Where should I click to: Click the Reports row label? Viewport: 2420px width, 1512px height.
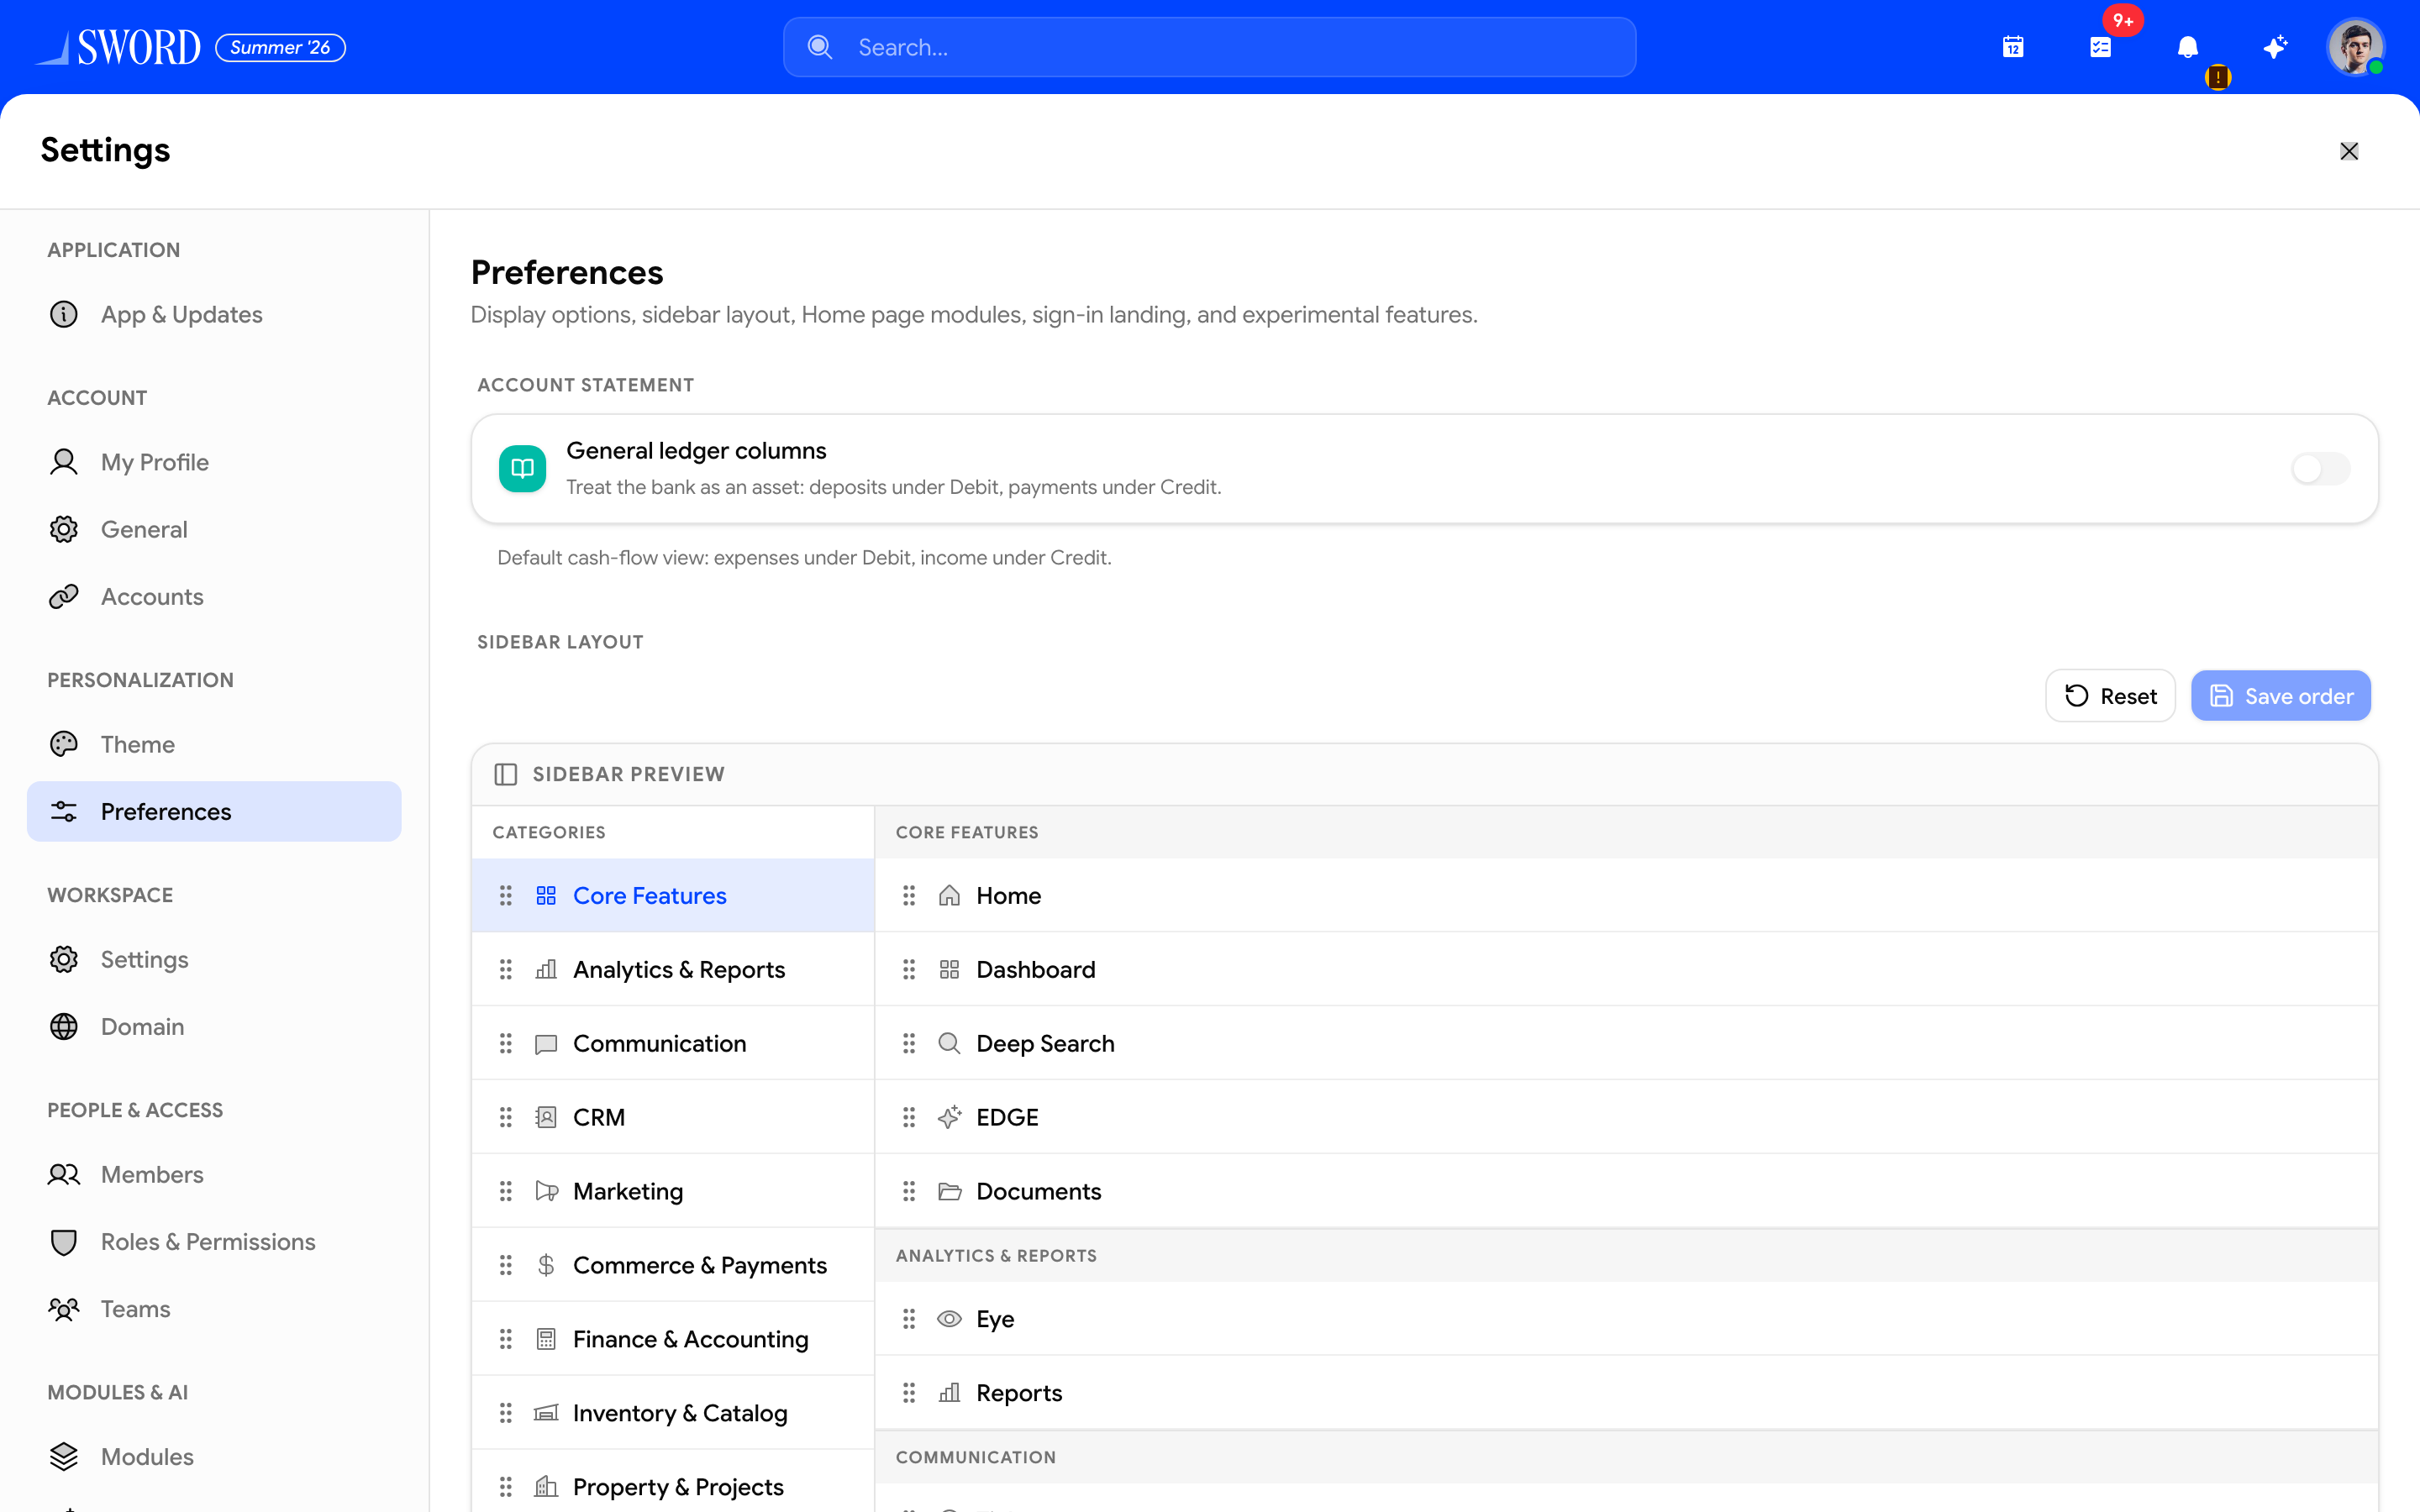click(1019, 1393)
